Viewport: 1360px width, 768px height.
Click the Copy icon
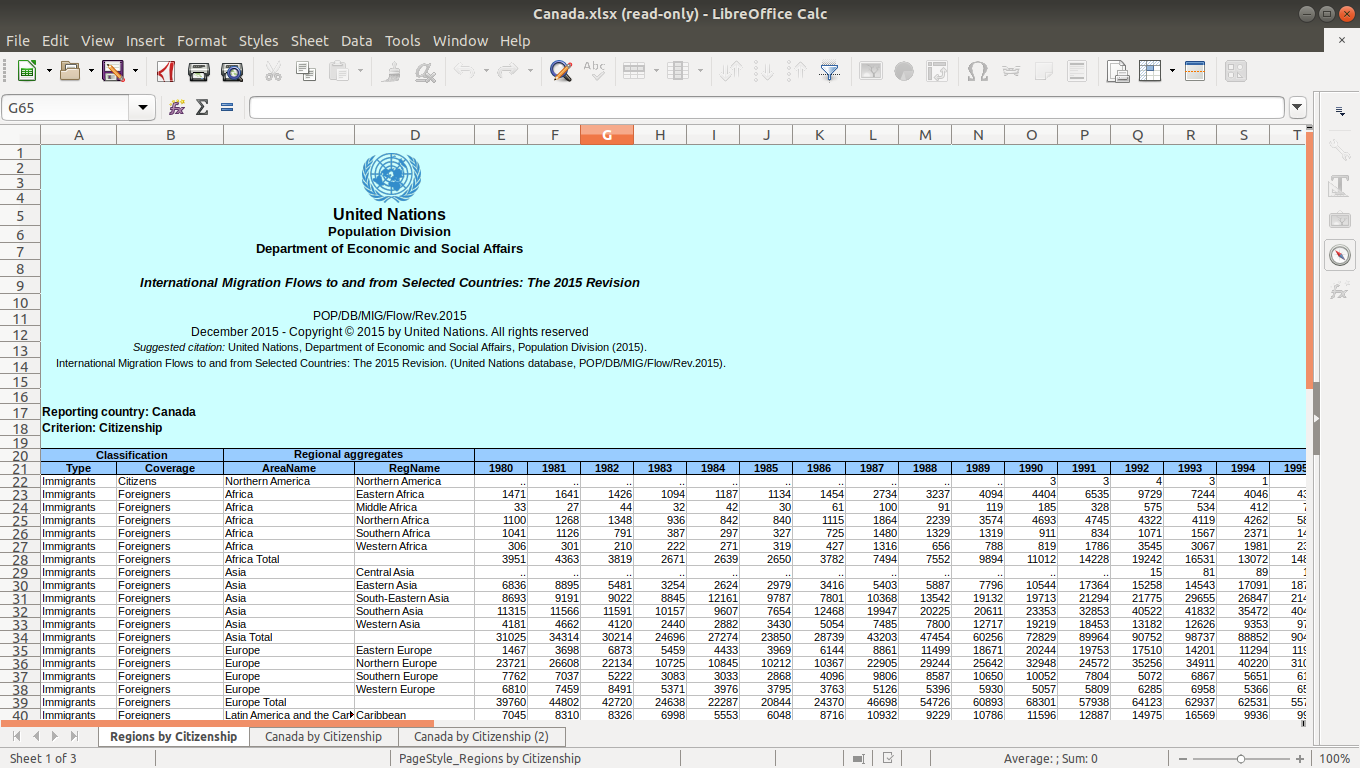(x=306, y=71)
